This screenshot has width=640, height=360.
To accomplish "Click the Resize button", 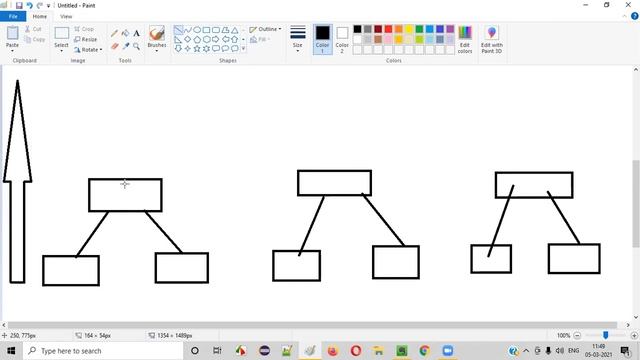I will (x=86, y=39).
